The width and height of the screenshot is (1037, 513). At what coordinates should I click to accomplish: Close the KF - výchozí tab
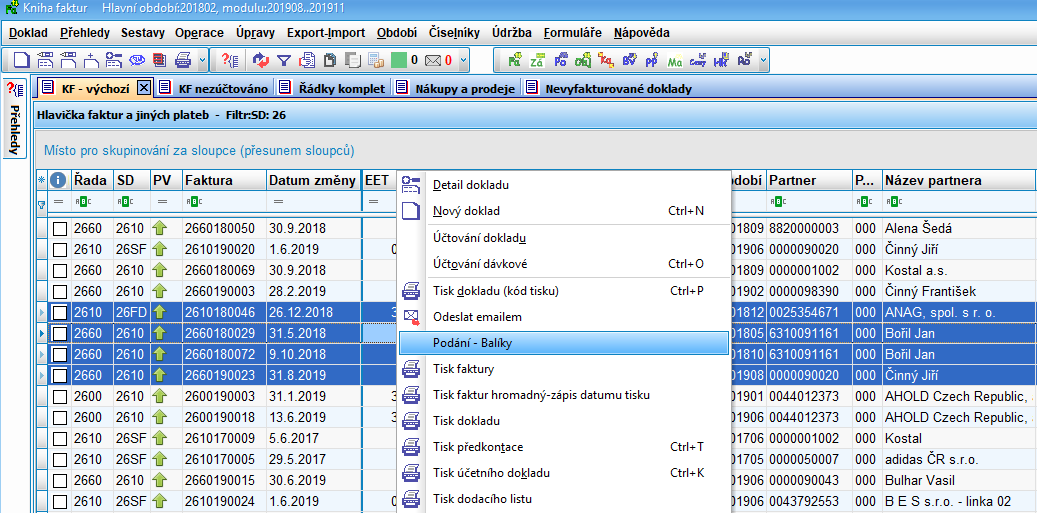click(x=144, y=88)
